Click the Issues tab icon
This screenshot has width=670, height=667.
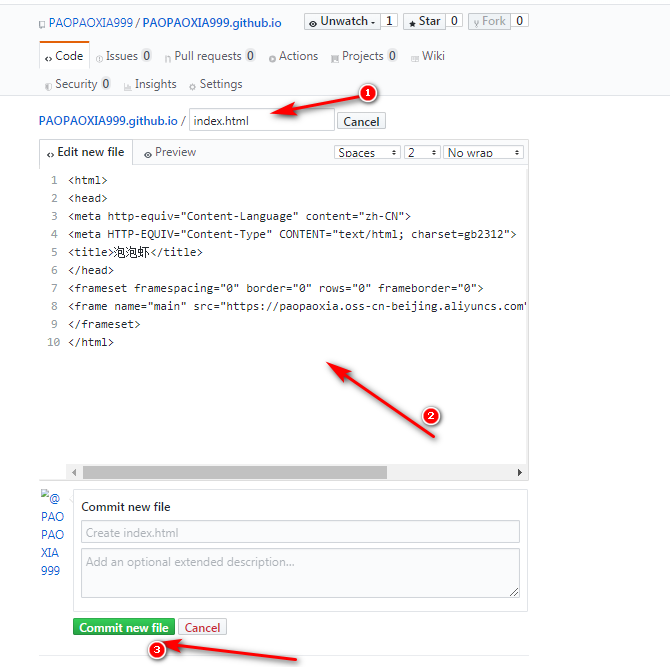99,59
